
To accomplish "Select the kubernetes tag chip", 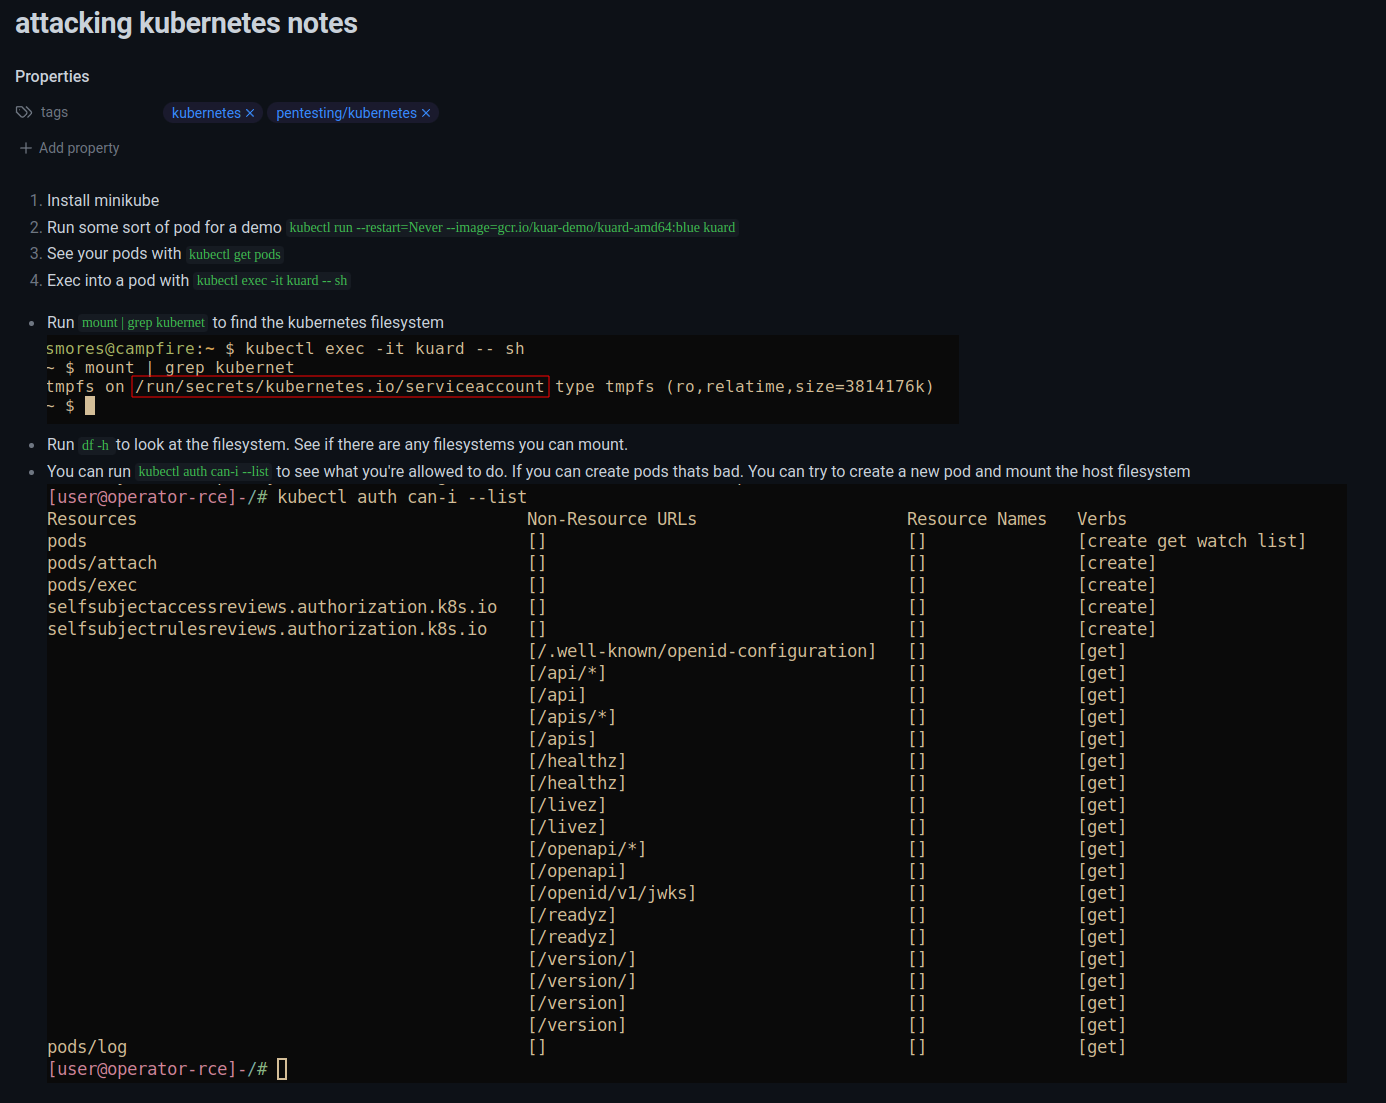I will pos(206,113).
